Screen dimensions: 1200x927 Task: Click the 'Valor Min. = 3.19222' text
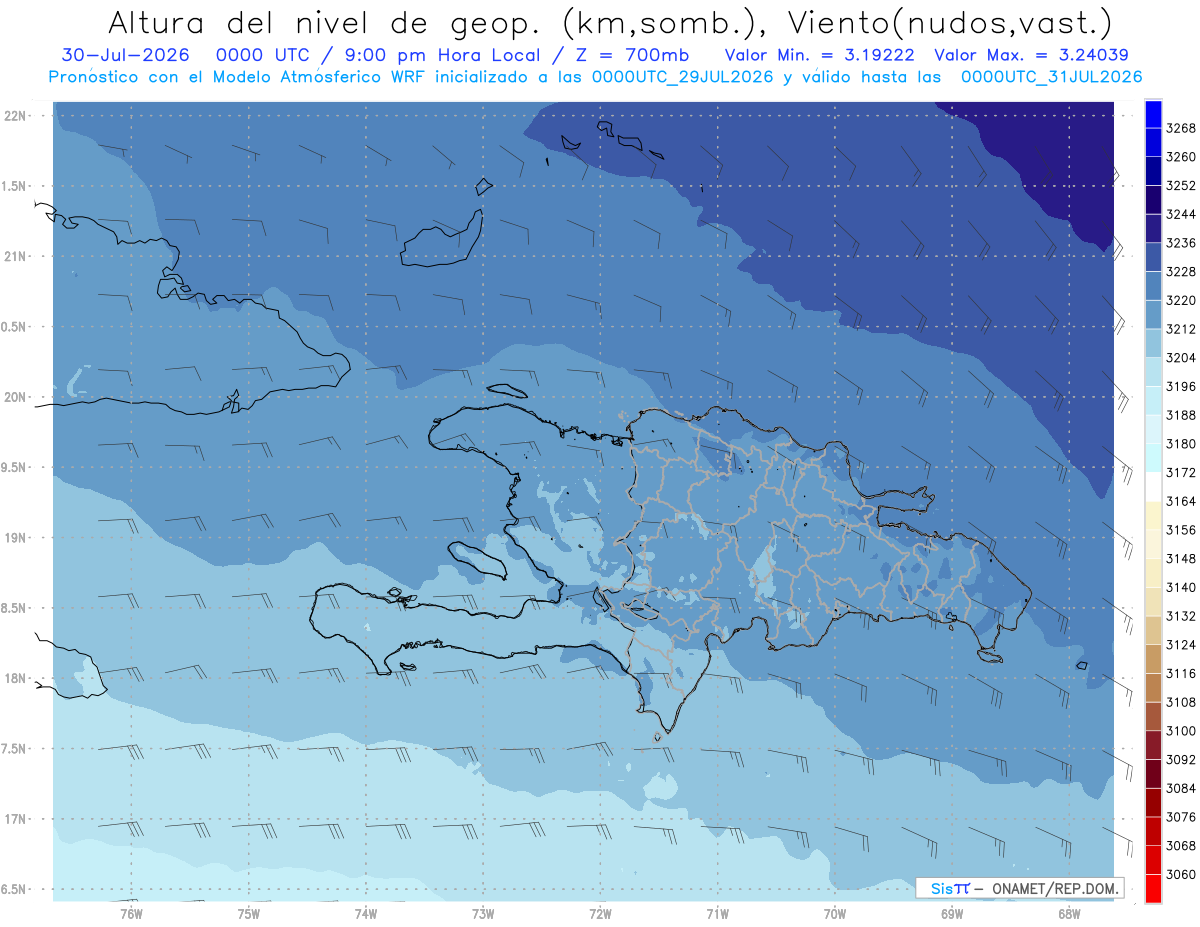click(x=819, y=55)
